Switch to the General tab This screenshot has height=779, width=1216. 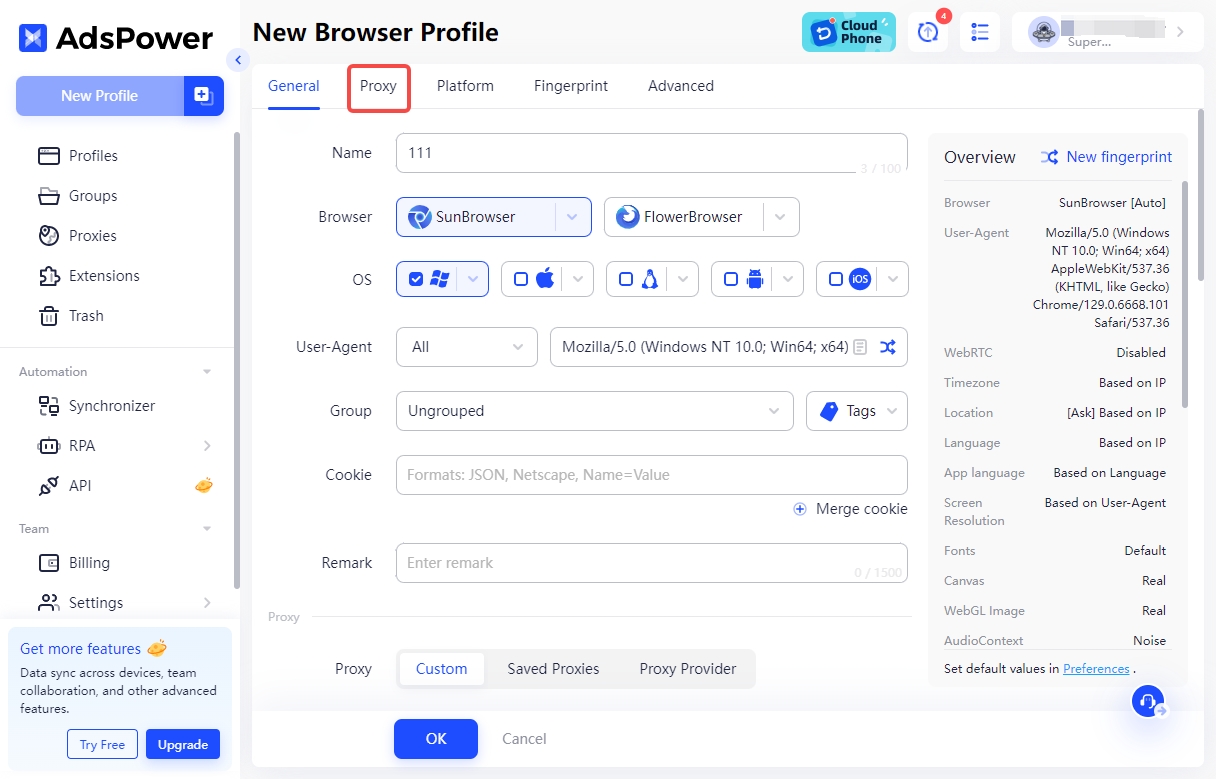tap(294, 86)
